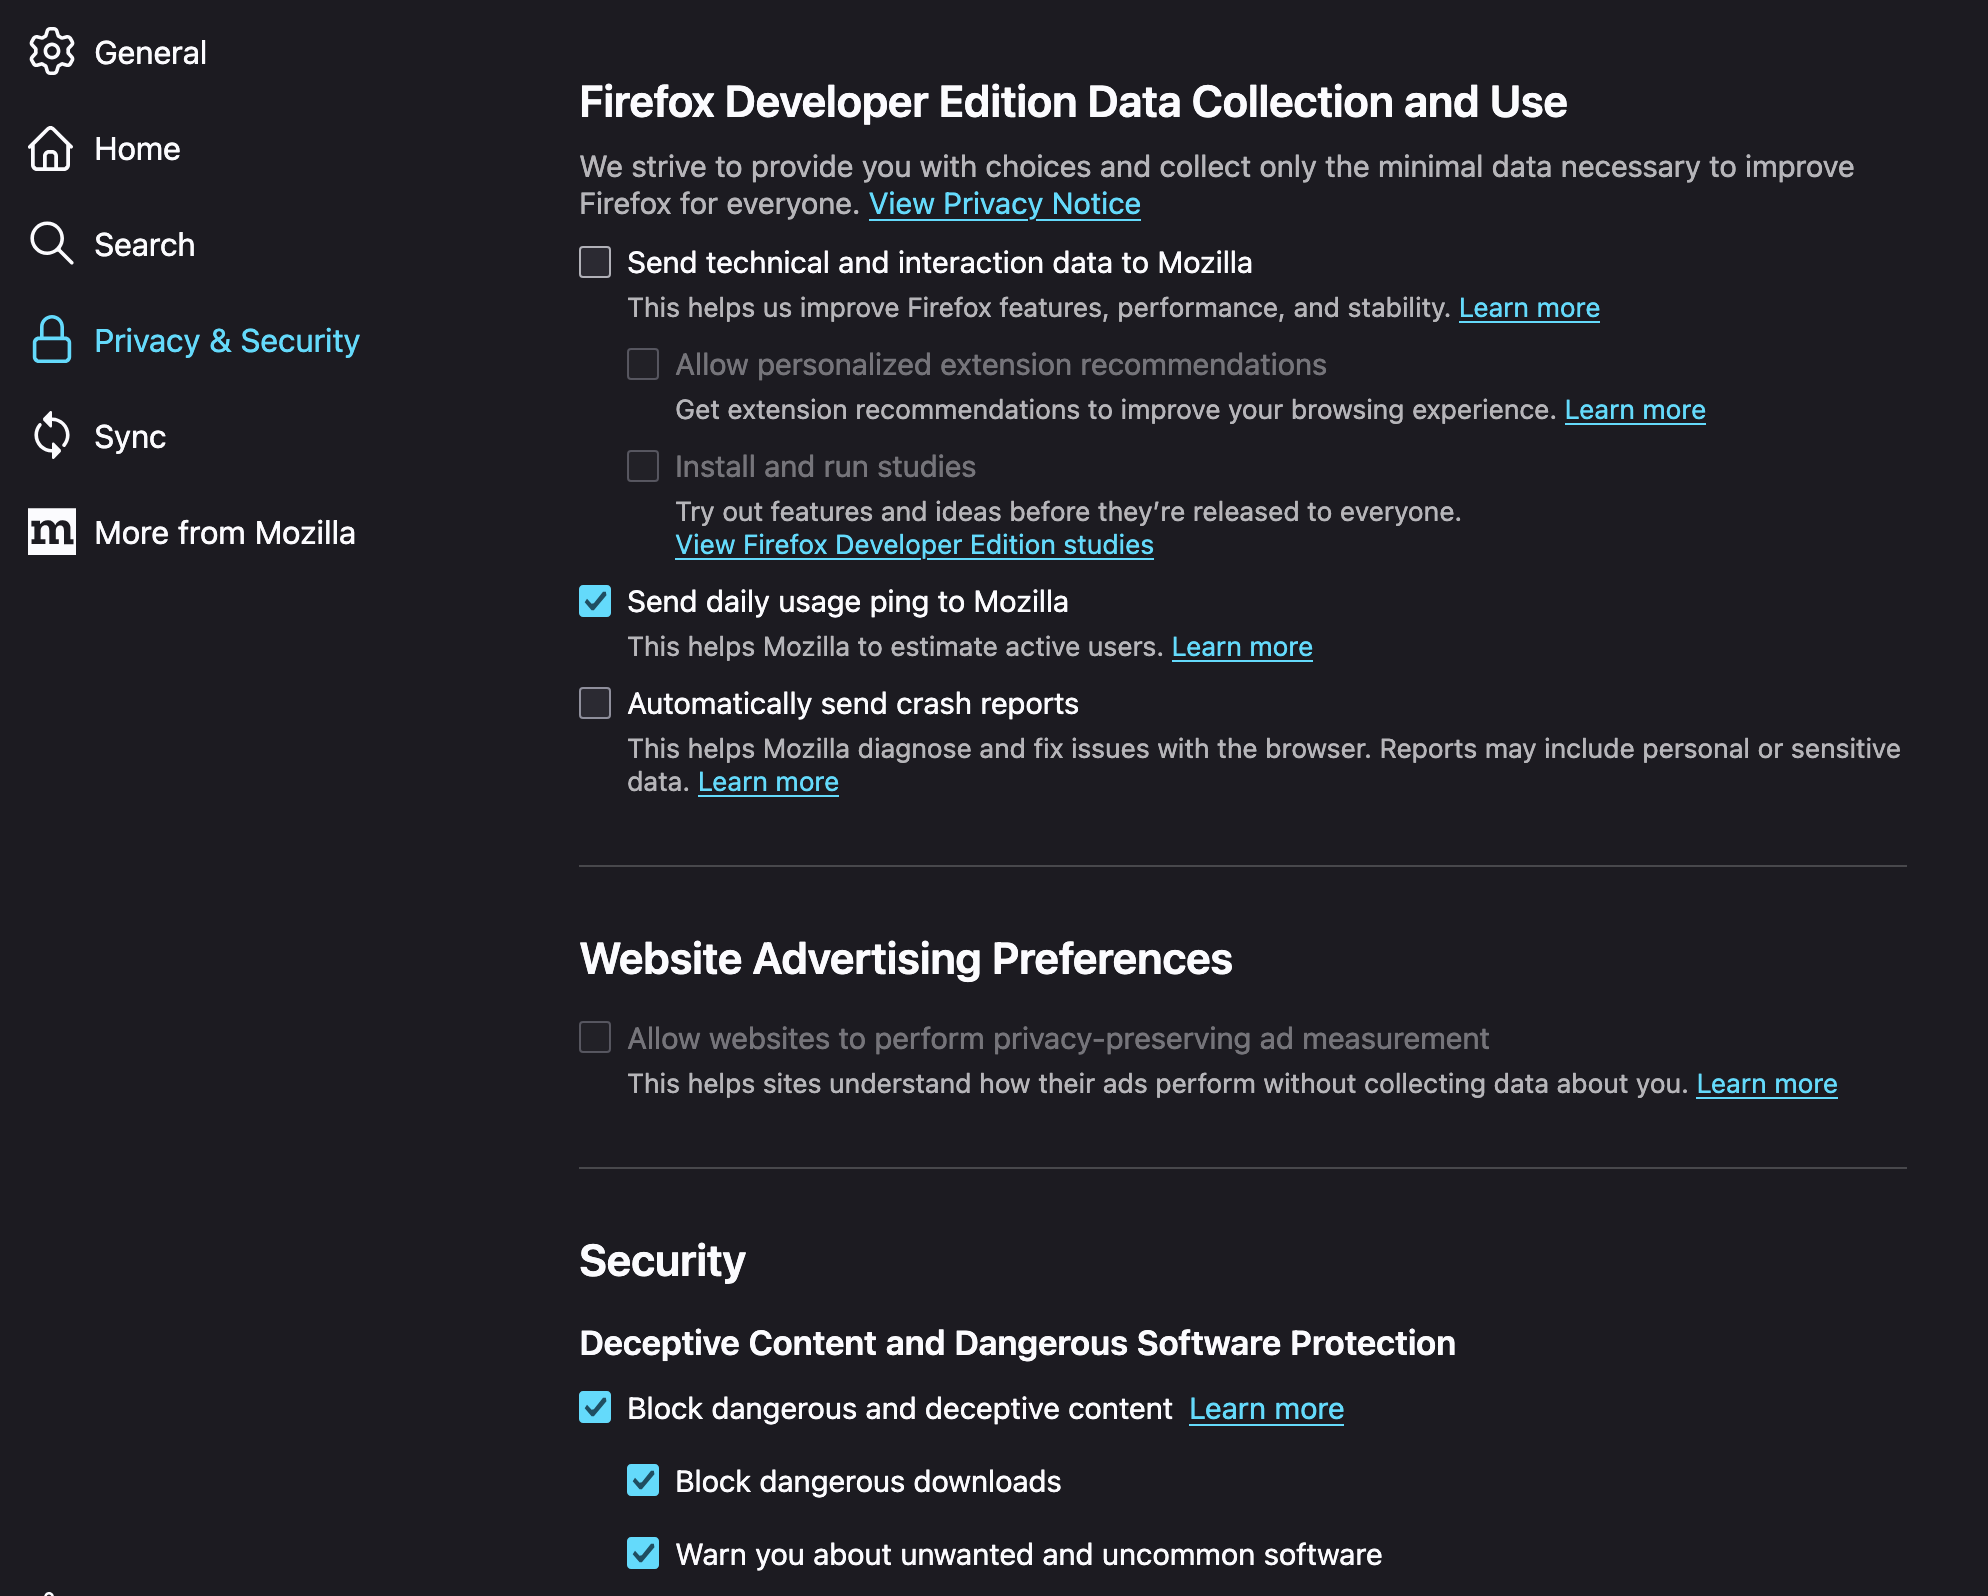Go to the General settings tab
This screenshot has height=1596, width=1988.
point(150,53)
